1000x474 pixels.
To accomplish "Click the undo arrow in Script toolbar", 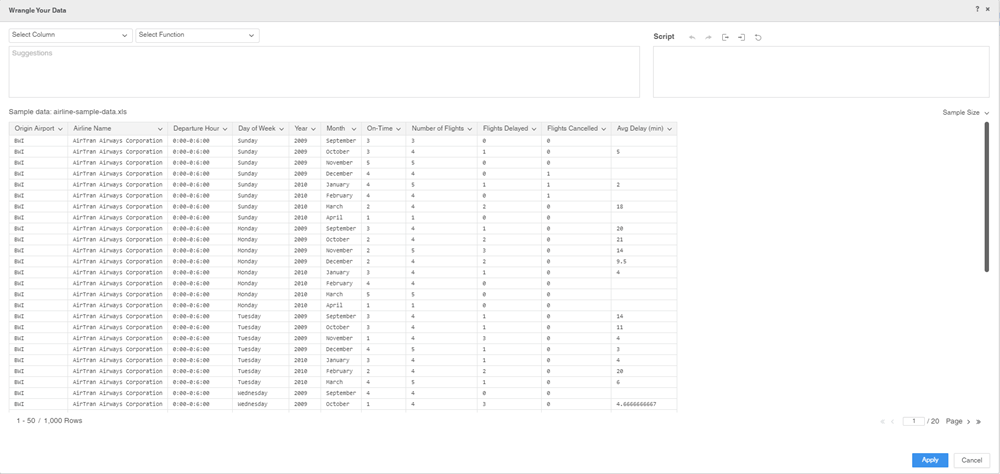I will (x=692, y=37).
